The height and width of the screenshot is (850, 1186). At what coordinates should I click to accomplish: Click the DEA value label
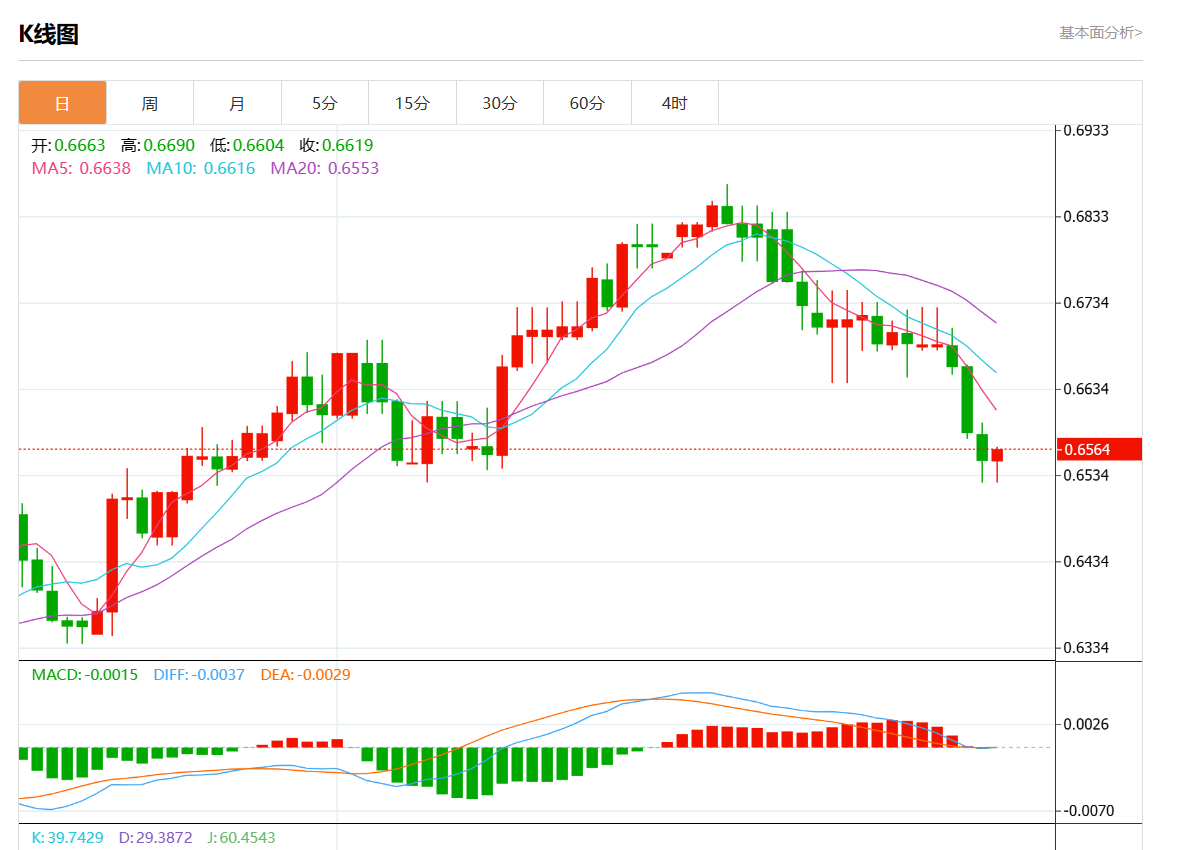[x=305, y=675]
